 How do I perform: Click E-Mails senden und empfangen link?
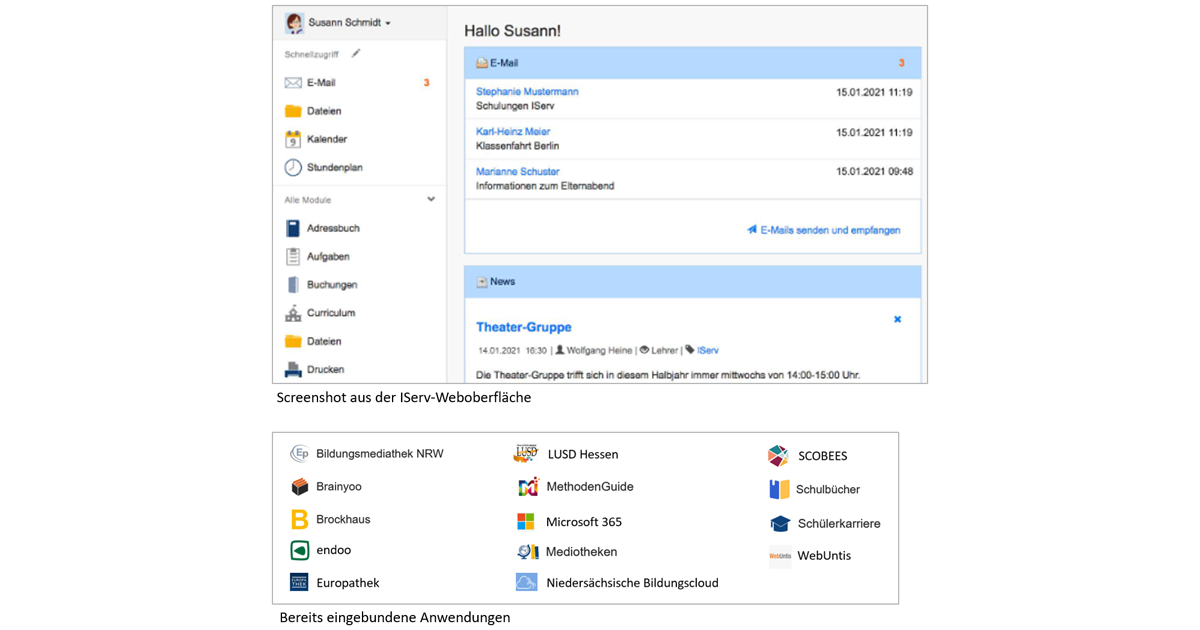point(823,230)
